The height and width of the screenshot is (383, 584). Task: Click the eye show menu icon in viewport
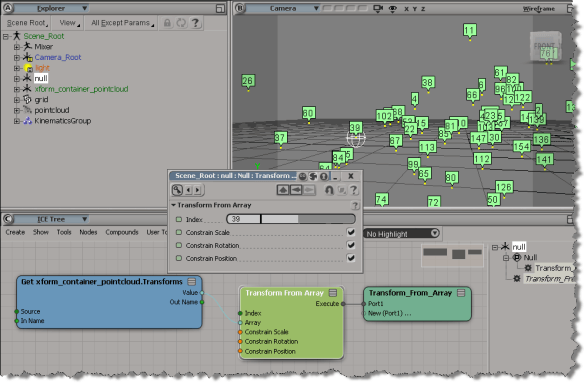click(393, 9)
